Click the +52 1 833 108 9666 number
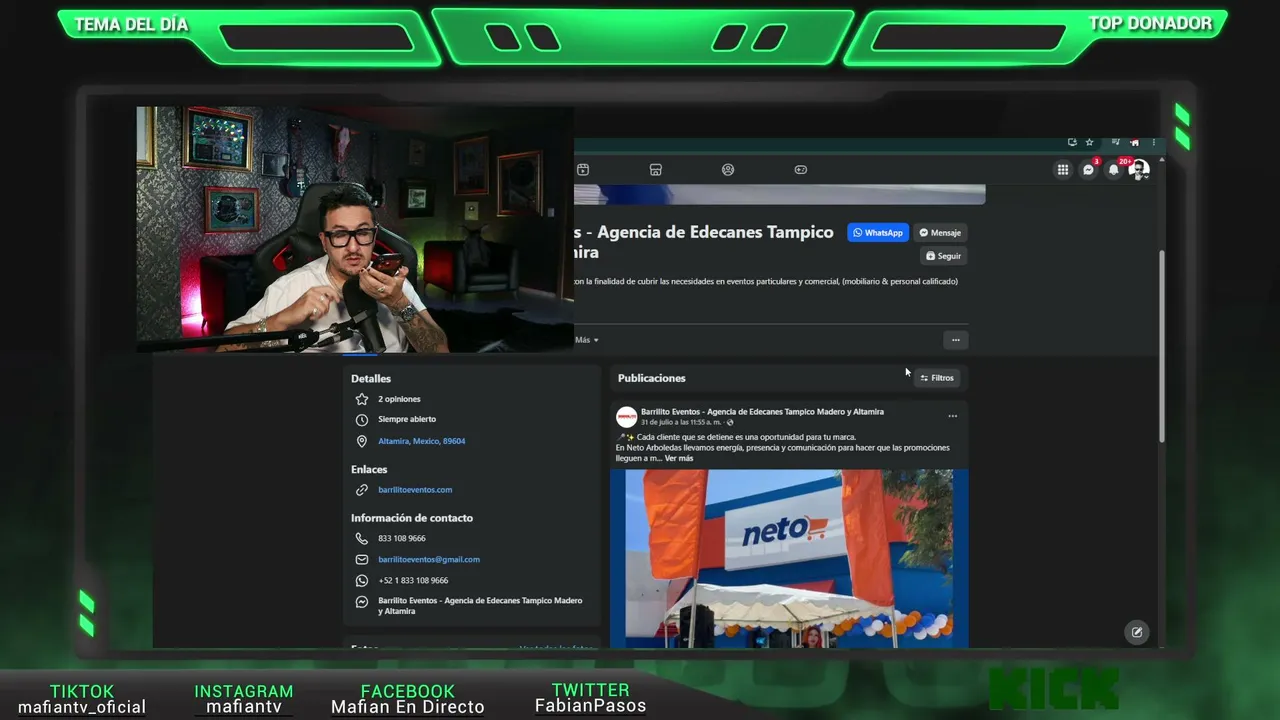Viewport: 1280px width, 720px height. click(413, 580)
